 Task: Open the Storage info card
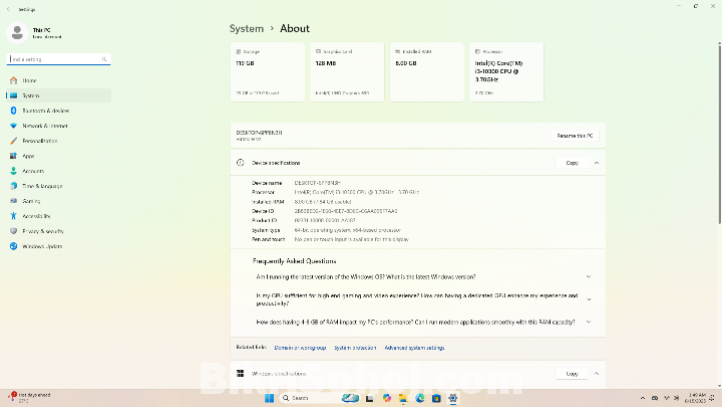click(x=268, y=72)
